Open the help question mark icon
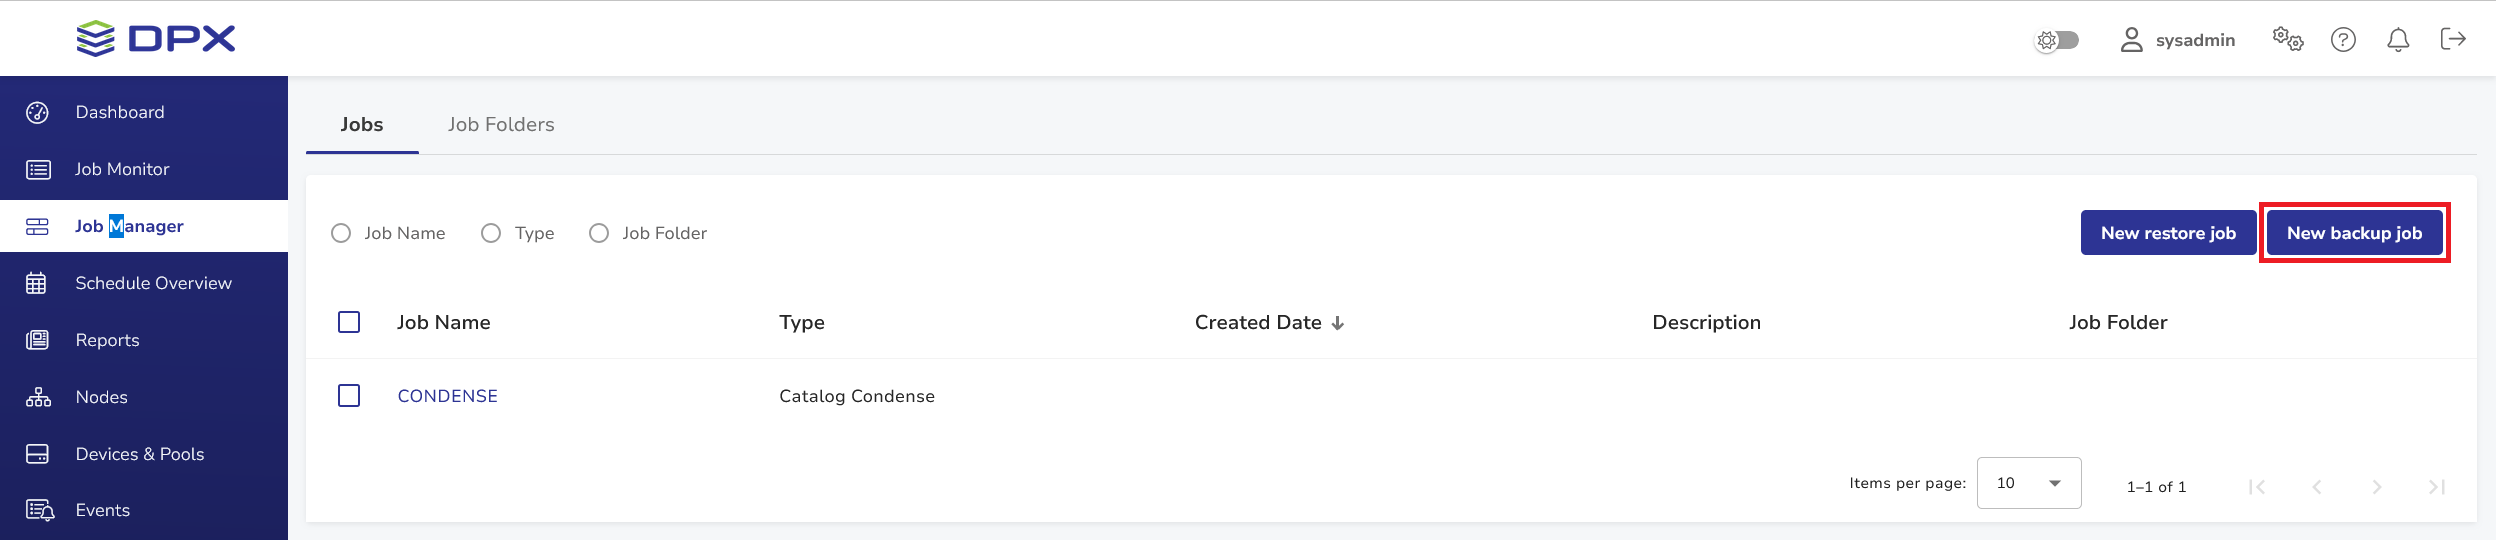Image resolution: width=2496 pixels, height=540 pixels. (2343, 40)
